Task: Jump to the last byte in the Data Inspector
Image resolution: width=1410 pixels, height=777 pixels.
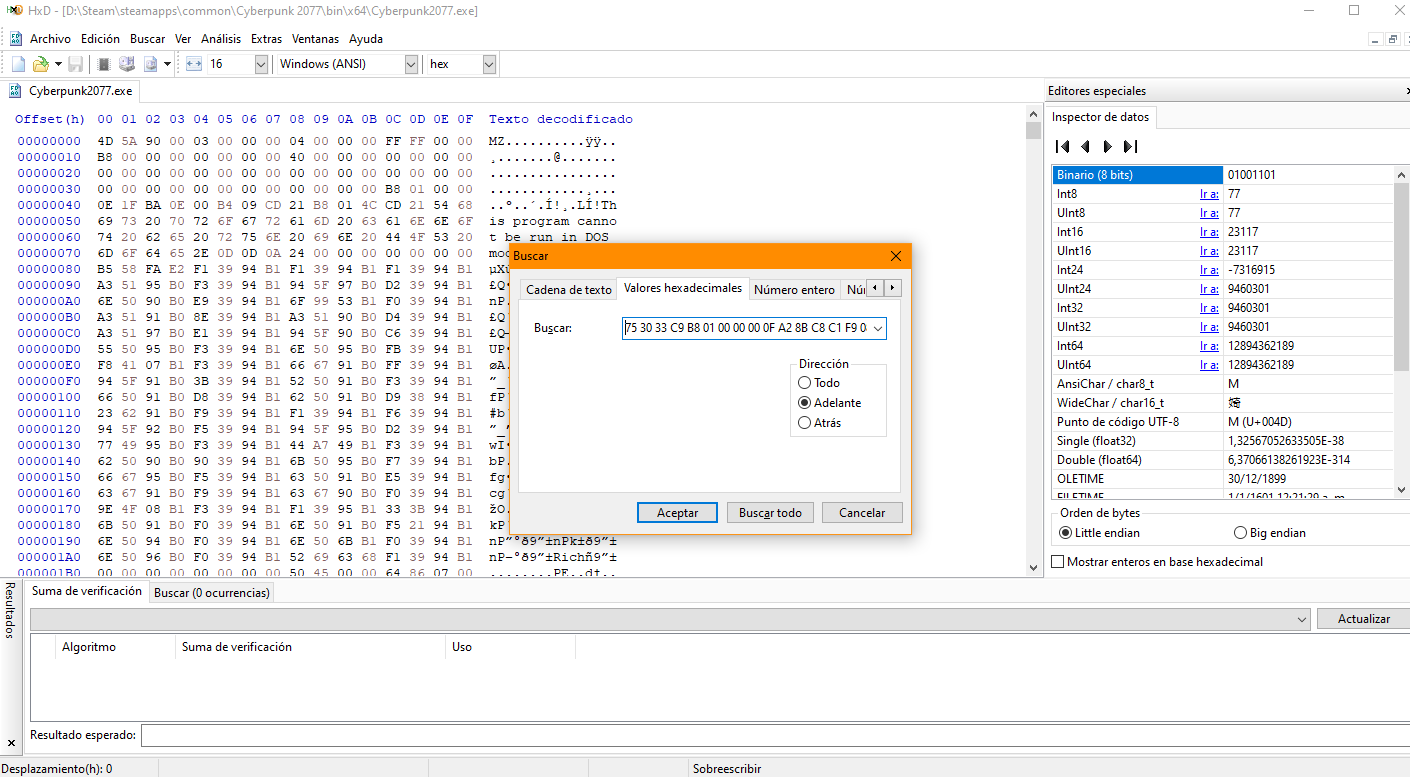Action: click(1130, 147)
